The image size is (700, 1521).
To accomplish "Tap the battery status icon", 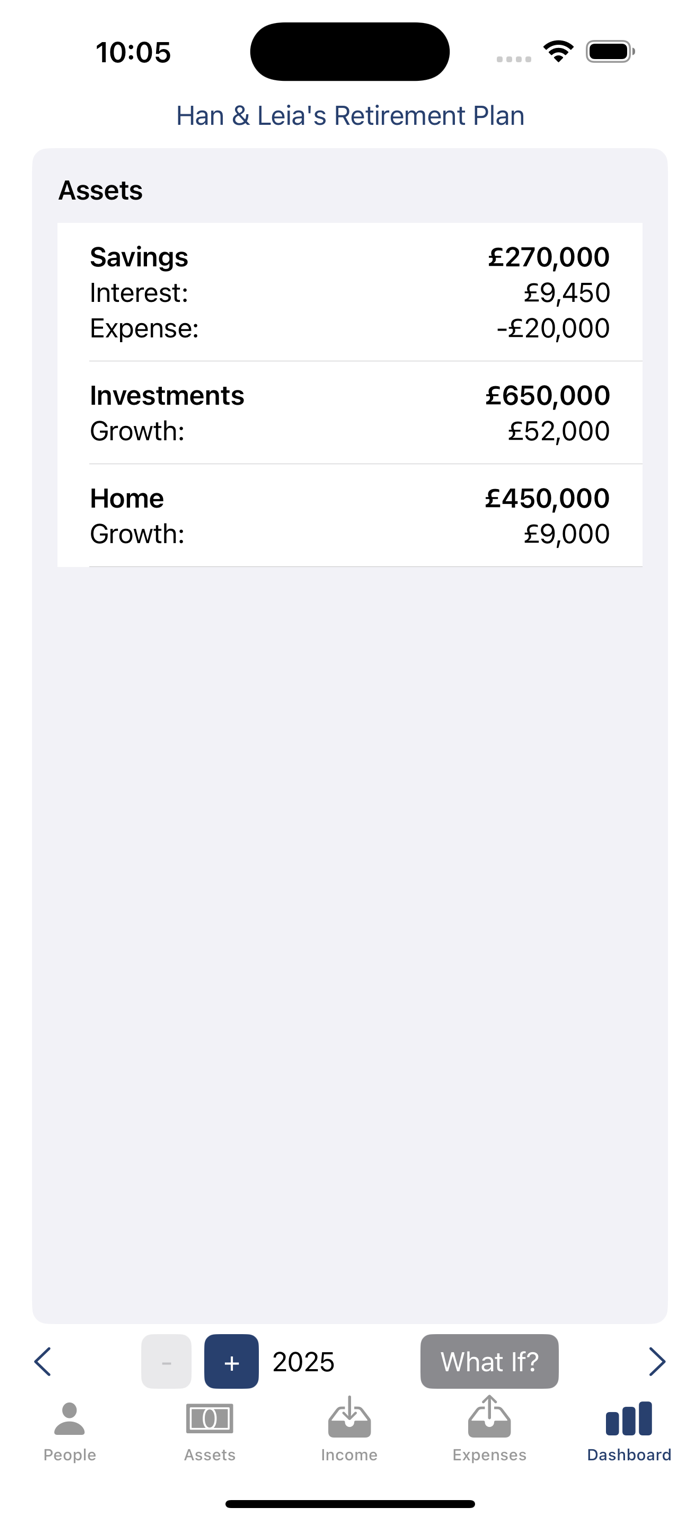I will (x=610, y=51).
